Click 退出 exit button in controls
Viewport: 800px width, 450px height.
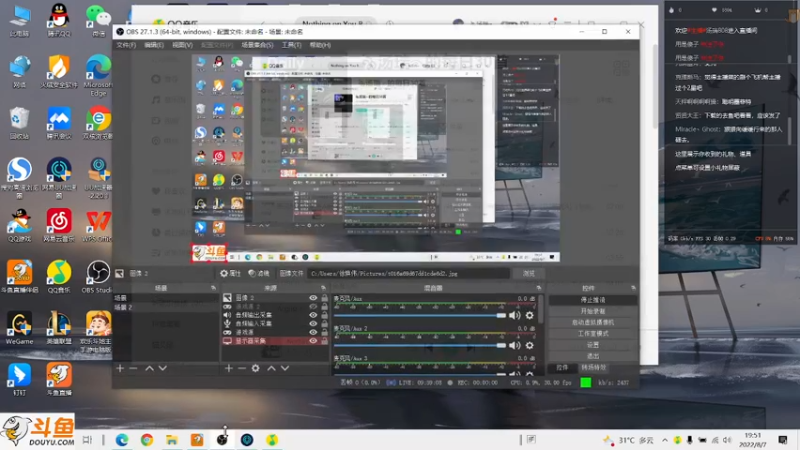tap(592, 356)
